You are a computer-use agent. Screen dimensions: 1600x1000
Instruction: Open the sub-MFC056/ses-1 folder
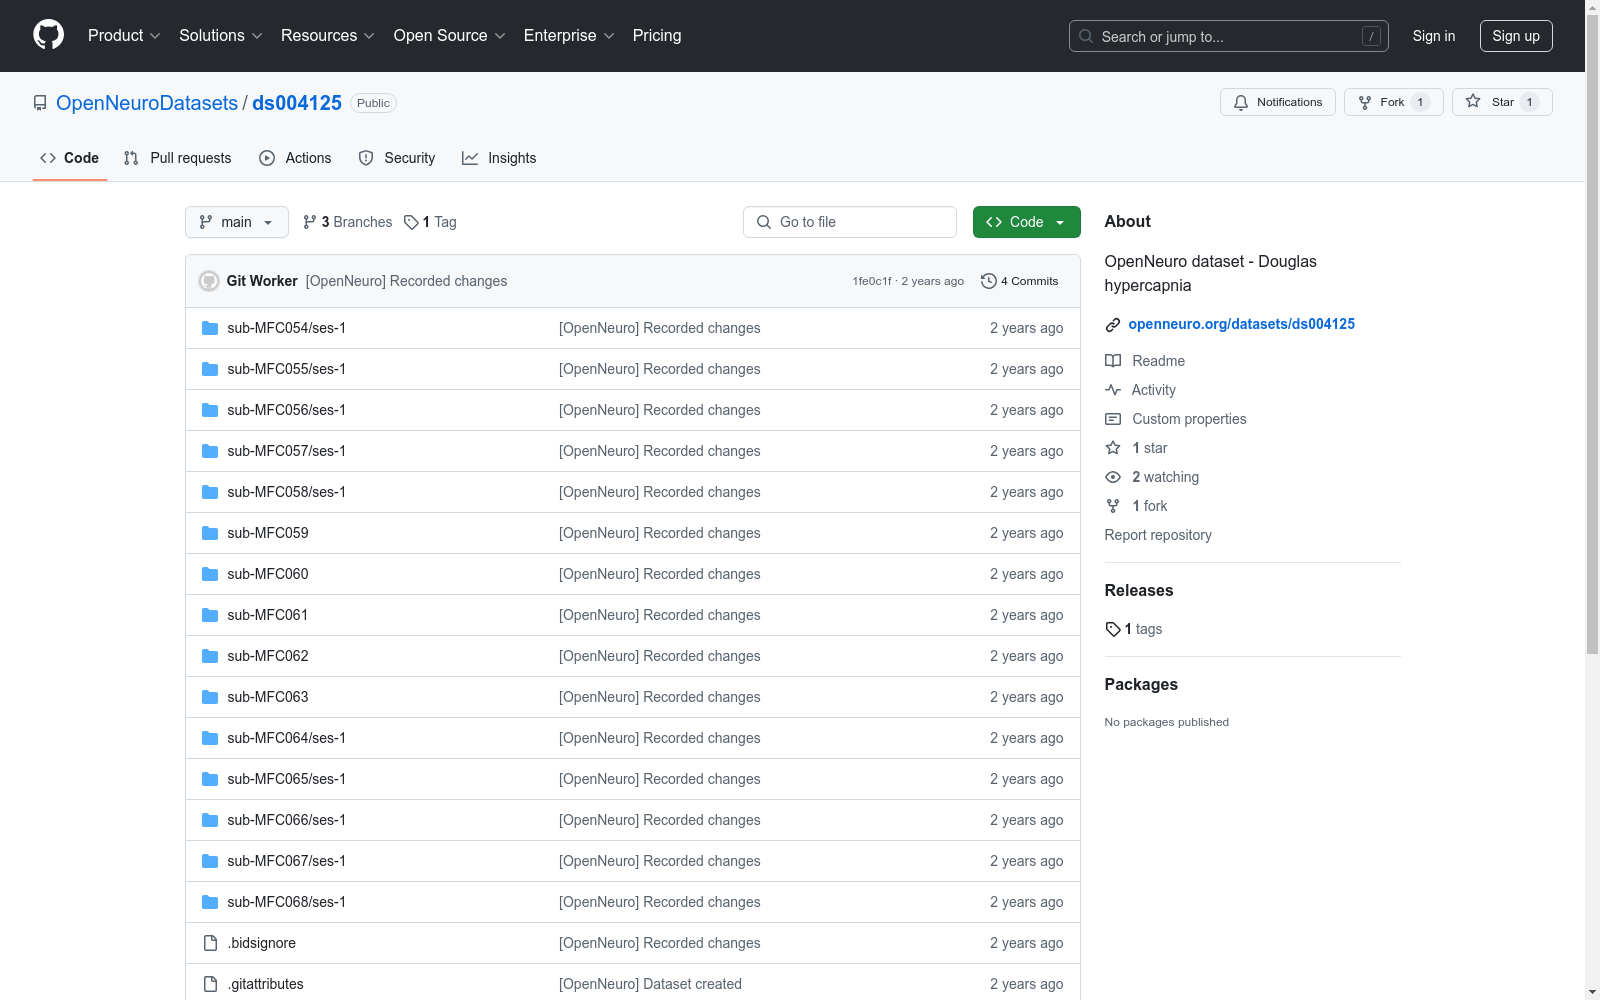pyautogui.click(x=286, y=410)
